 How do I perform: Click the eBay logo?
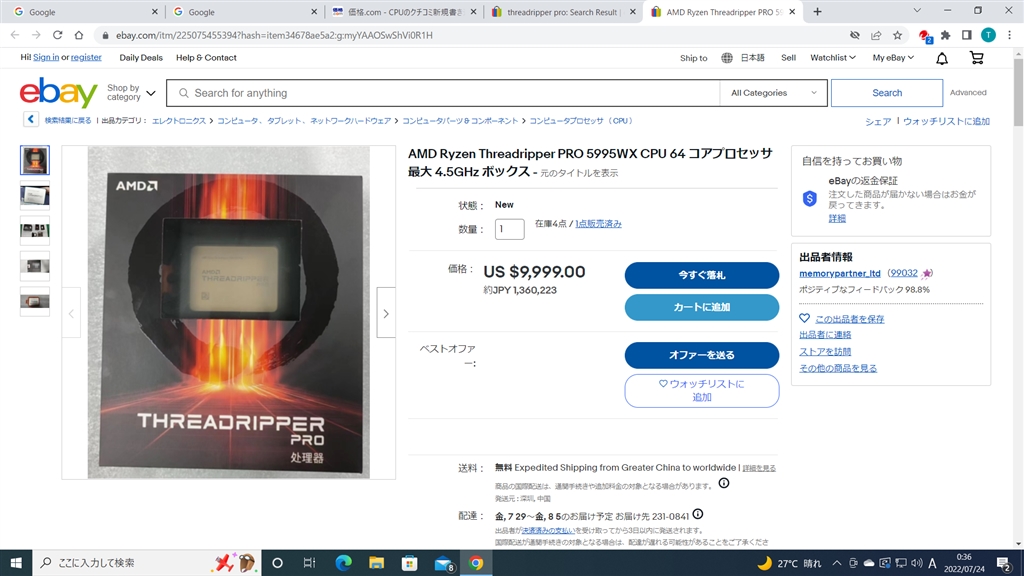pos(58,92)
